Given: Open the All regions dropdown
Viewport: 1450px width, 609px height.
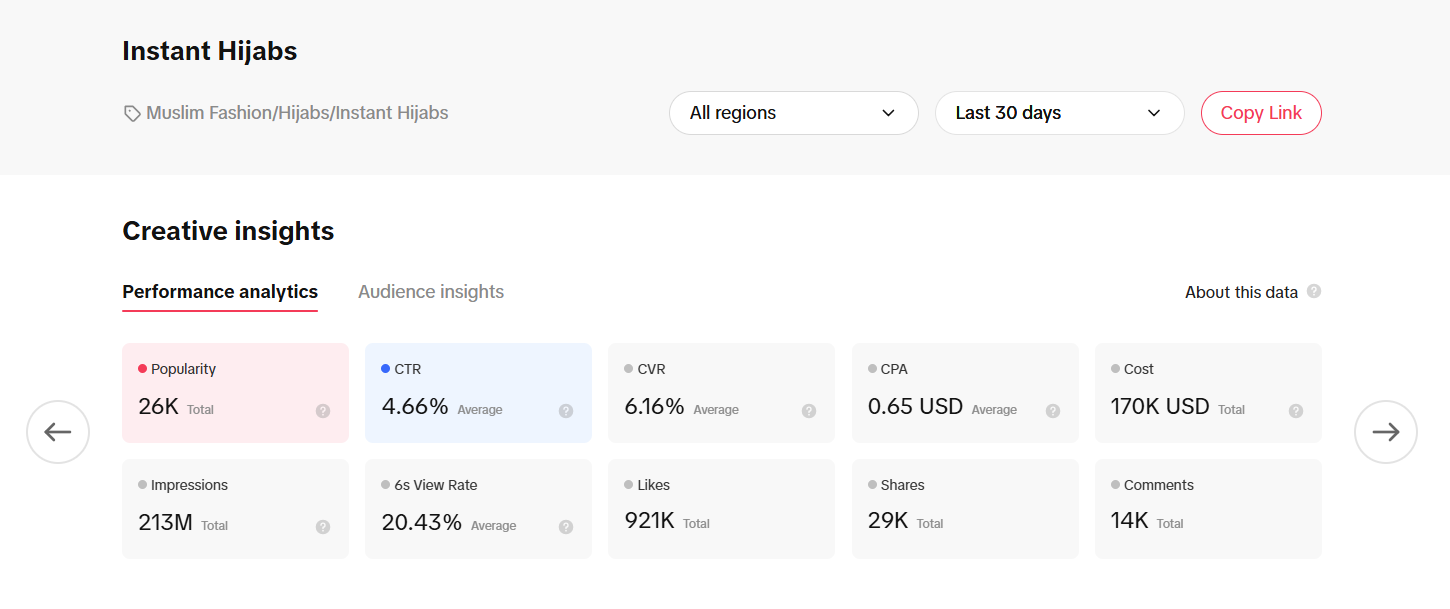Looking at the screenshot, I should pos(794,113).
